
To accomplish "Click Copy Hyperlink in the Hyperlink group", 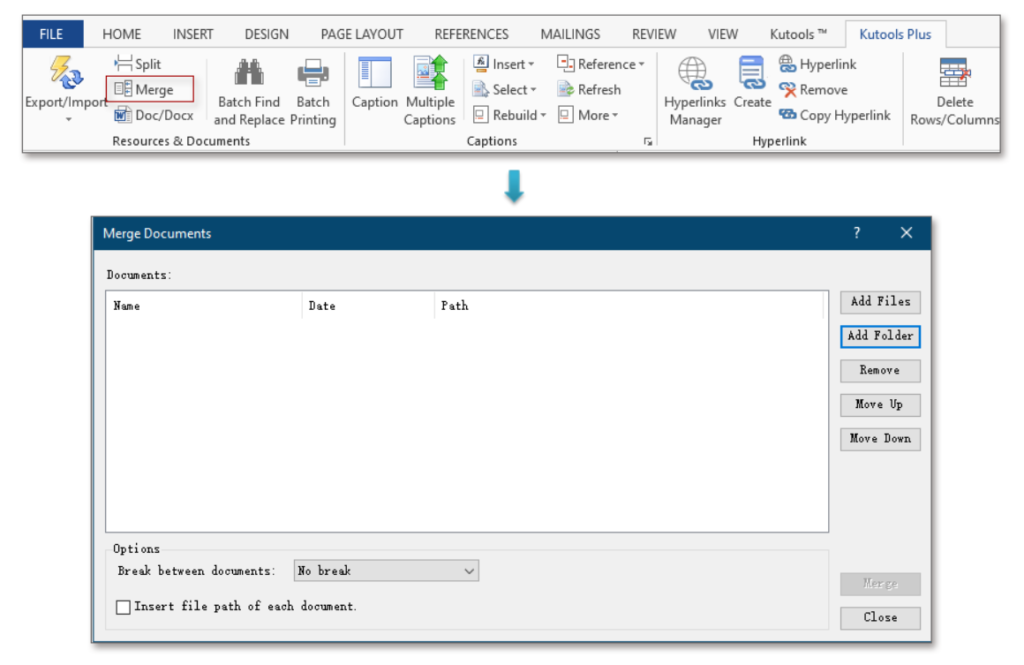I will 836,115.
